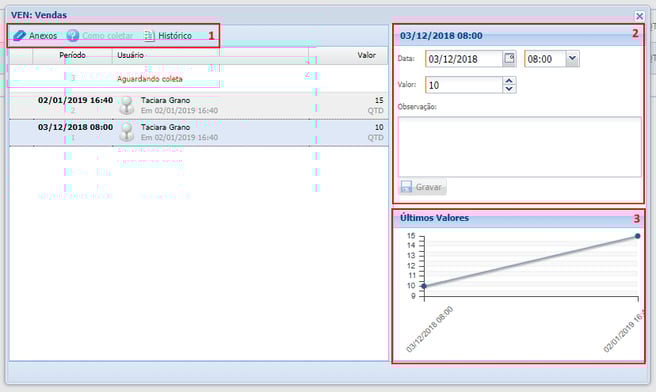This screenshot has height=392, width=656.
Task: Select the Aguardando coleta row
Action: point(199,78)
